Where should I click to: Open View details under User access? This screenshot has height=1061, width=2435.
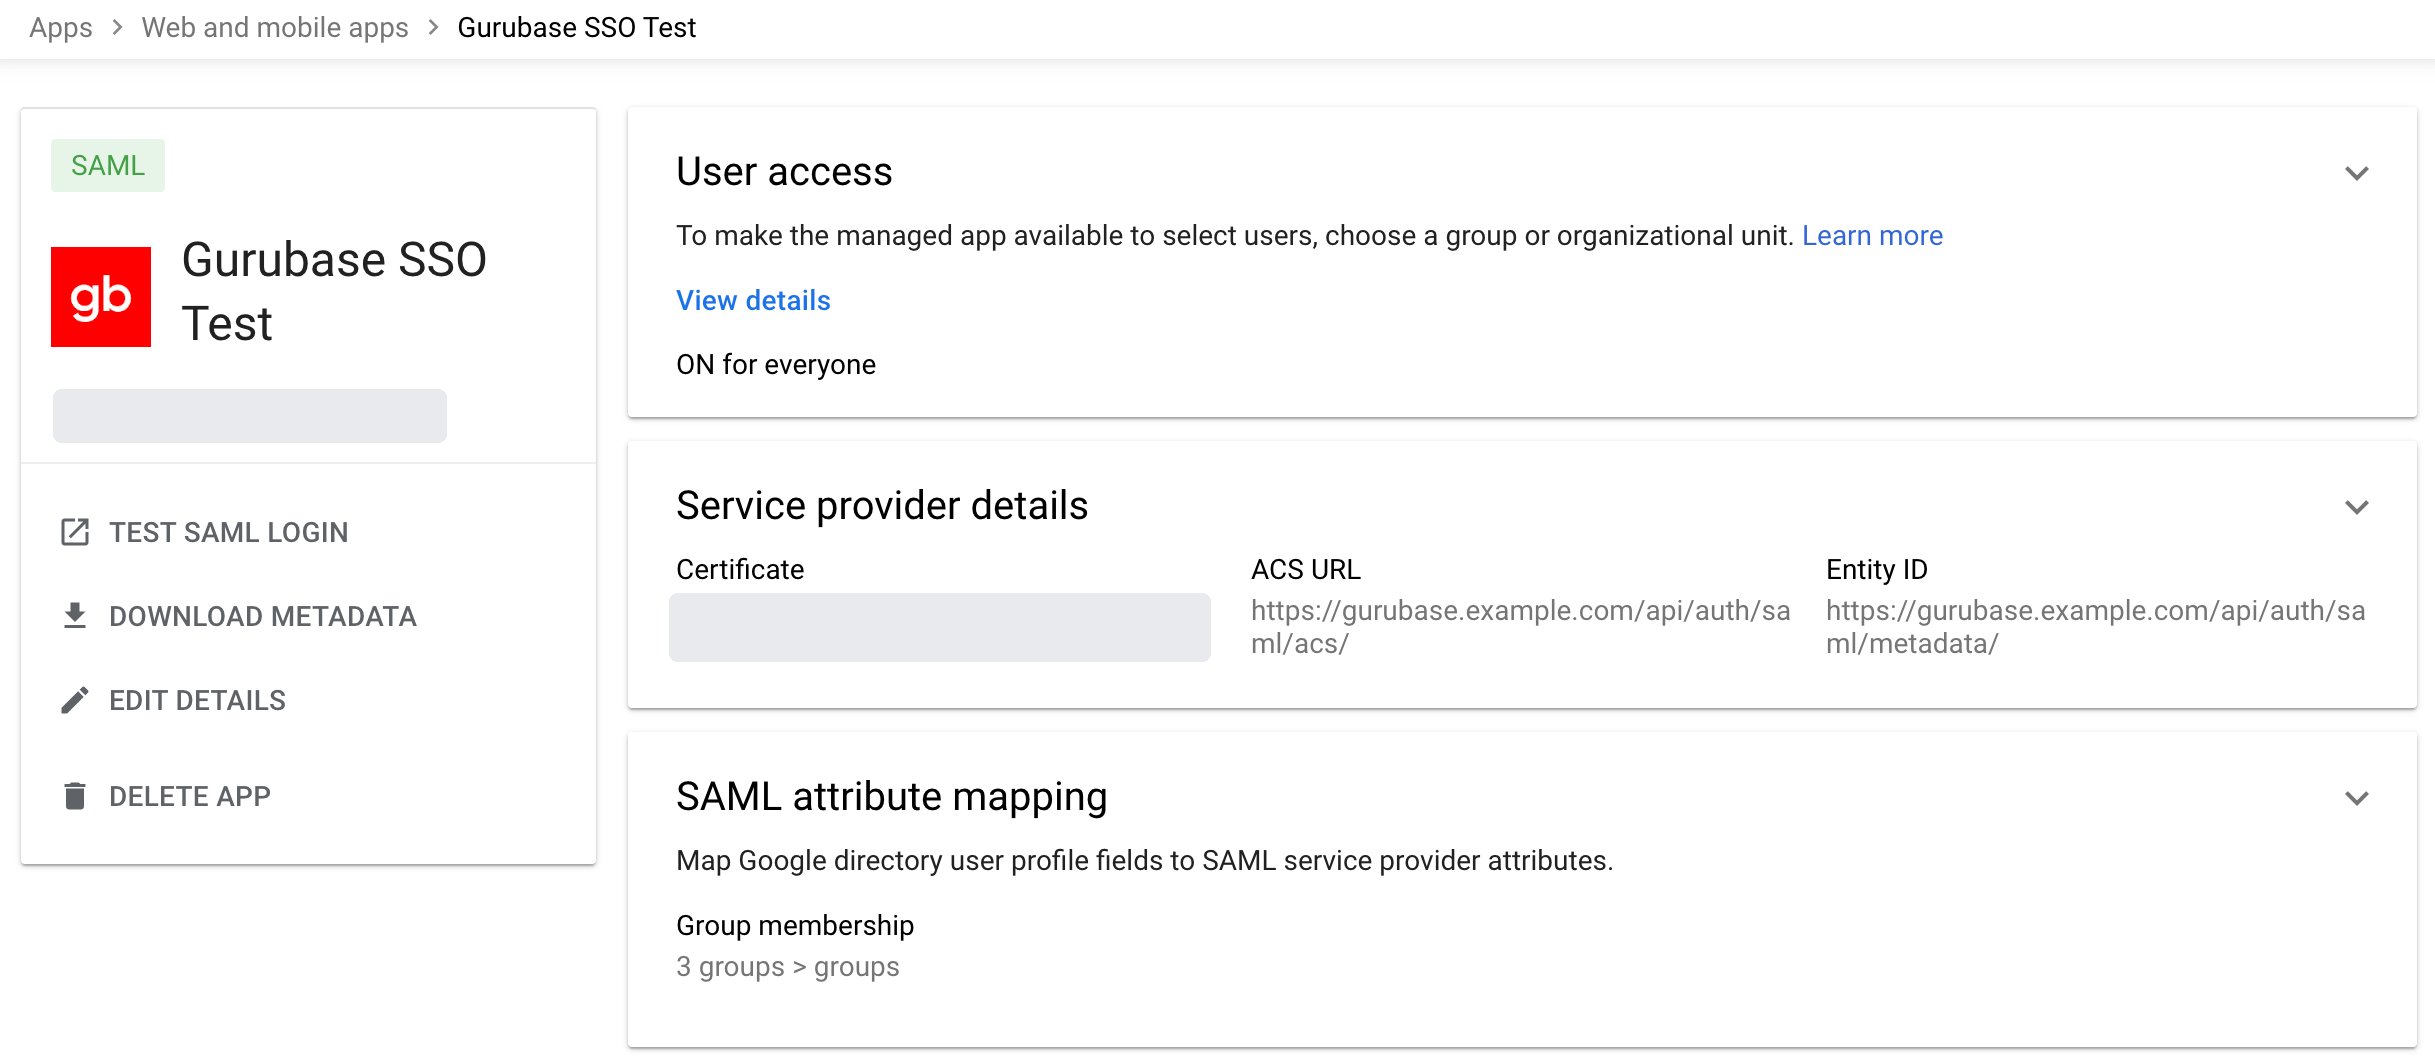click(753, 301)
